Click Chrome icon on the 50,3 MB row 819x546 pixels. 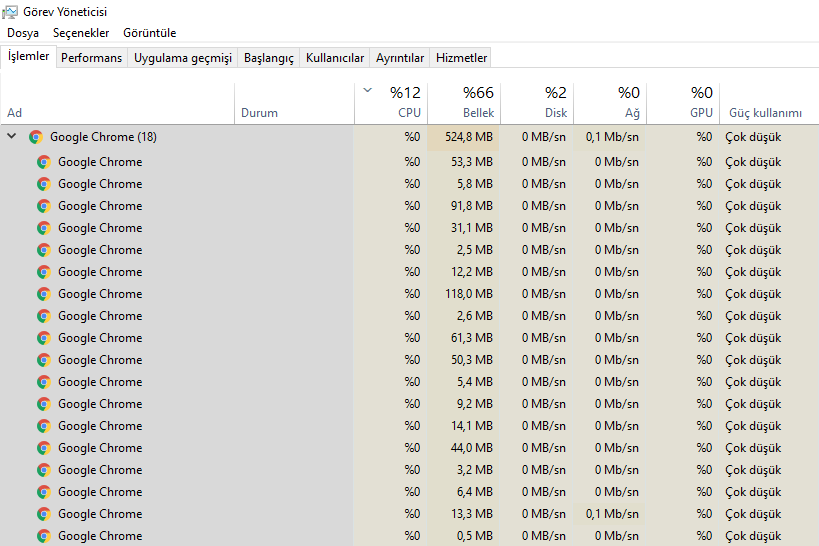[x=44, y=359]
